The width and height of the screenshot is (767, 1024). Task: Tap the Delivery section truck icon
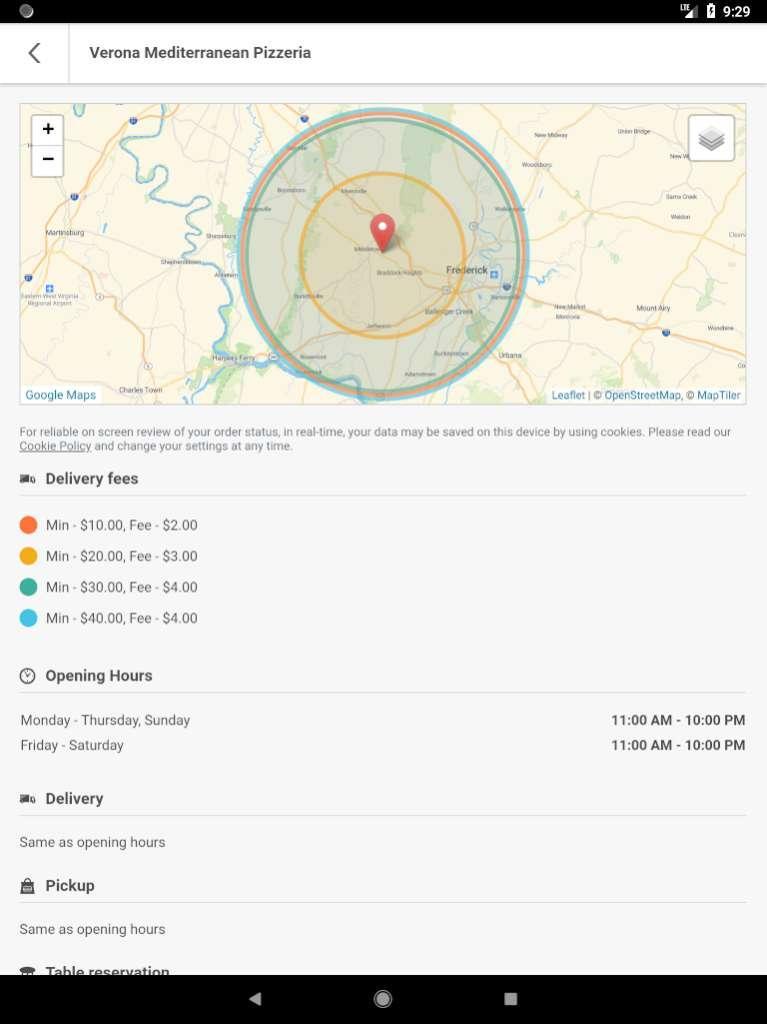coord(27,799)
